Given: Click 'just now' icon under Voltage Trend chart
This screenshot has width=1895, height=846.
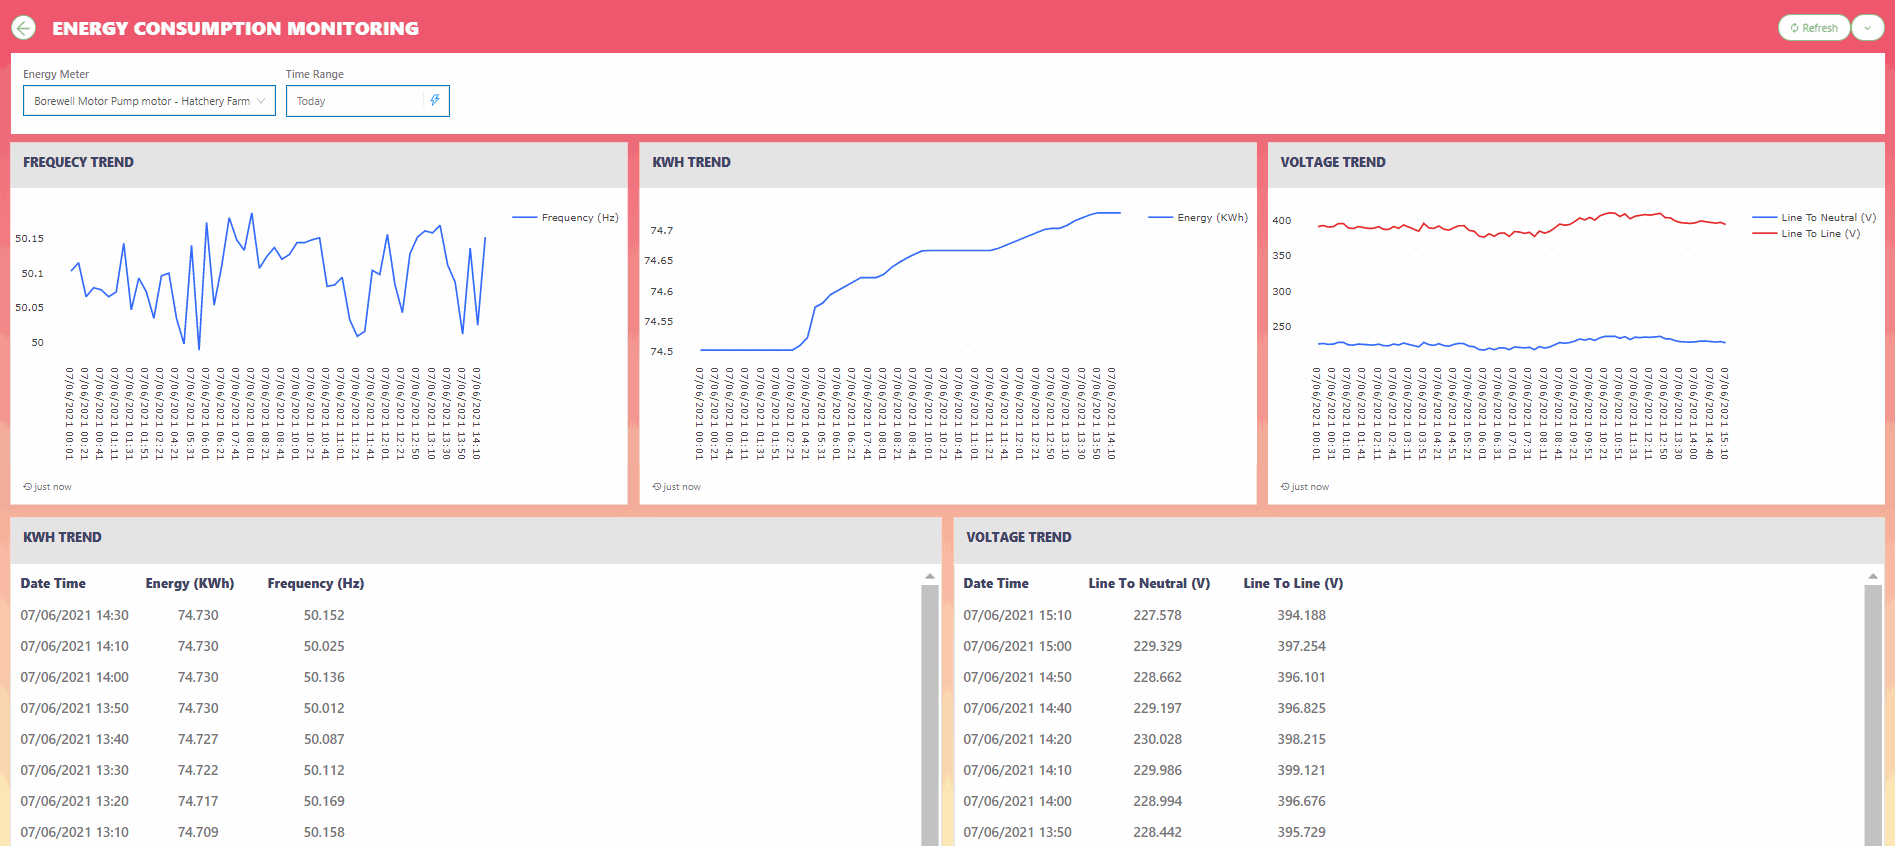Looking at the screenshot, I should point(1285,487).
